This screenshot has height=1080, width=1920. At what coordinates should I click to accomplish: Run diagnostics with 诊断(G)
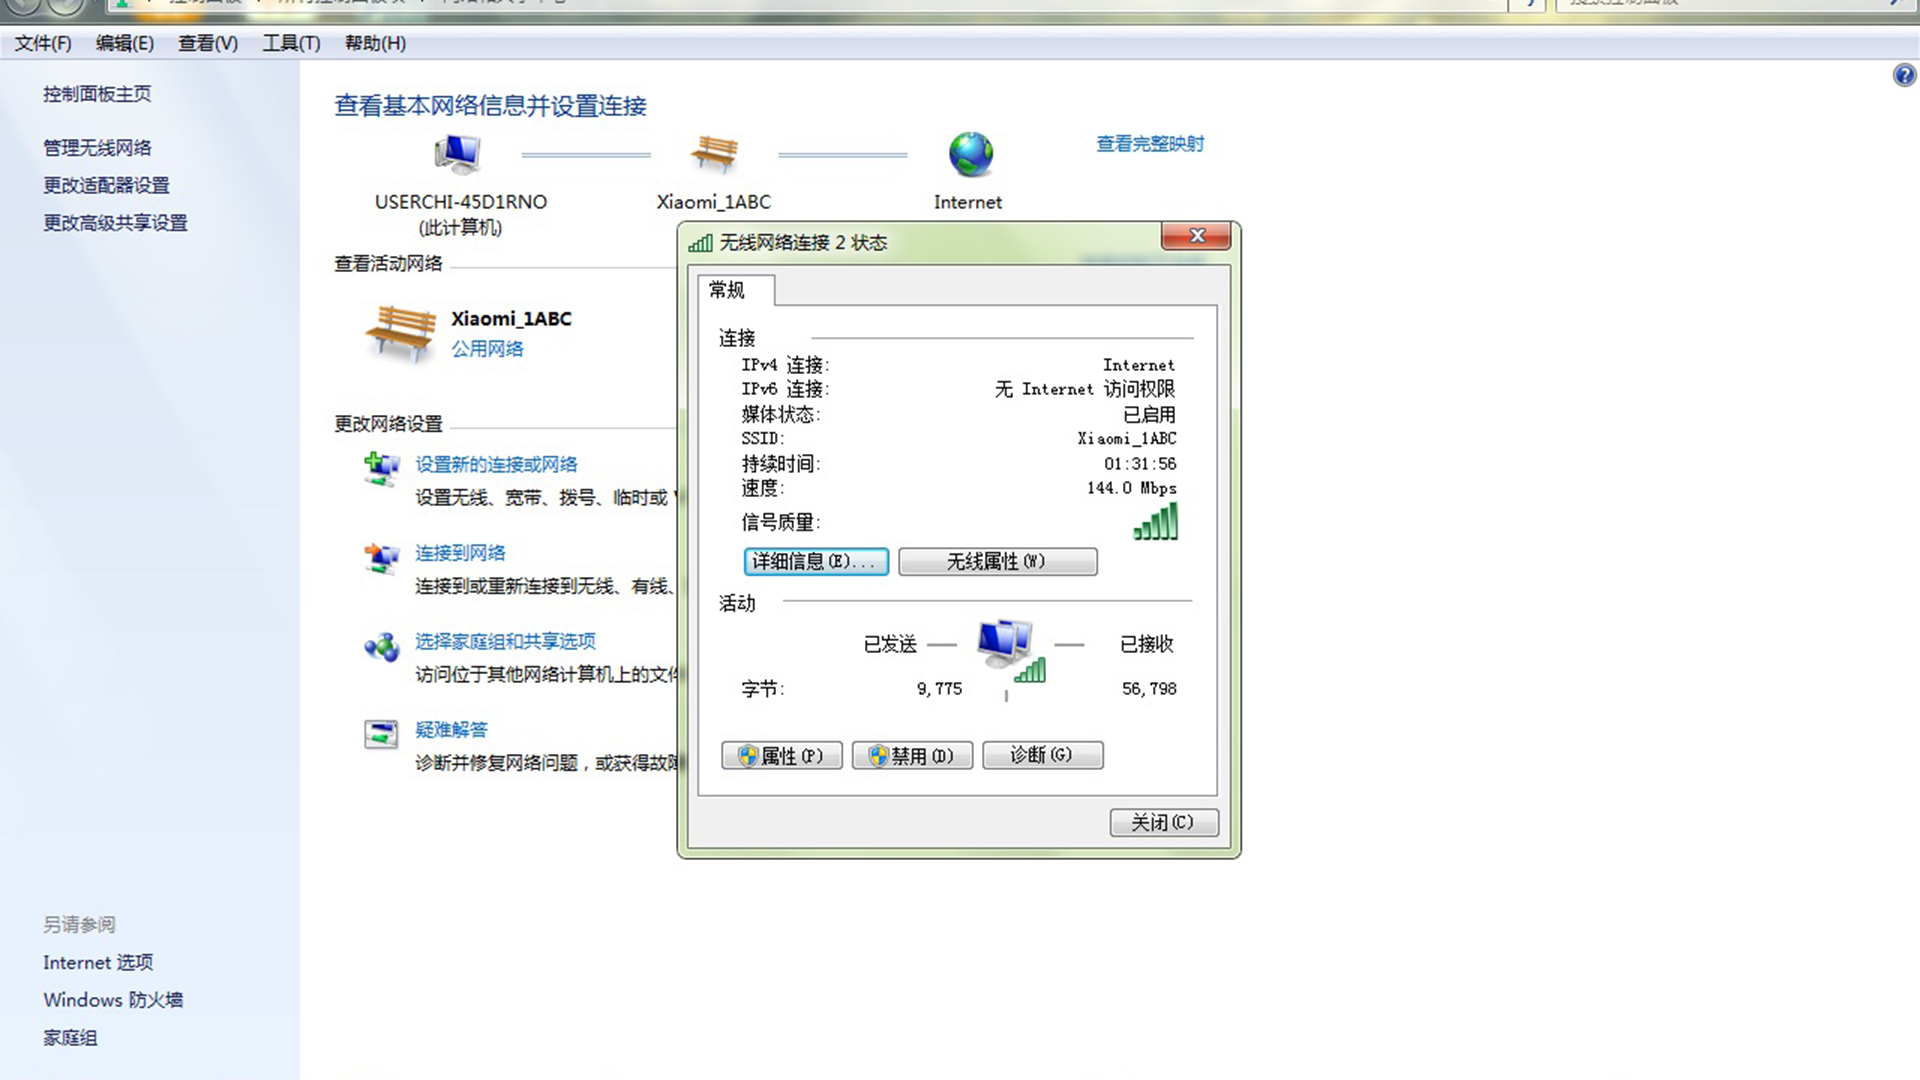(1042, 755)
